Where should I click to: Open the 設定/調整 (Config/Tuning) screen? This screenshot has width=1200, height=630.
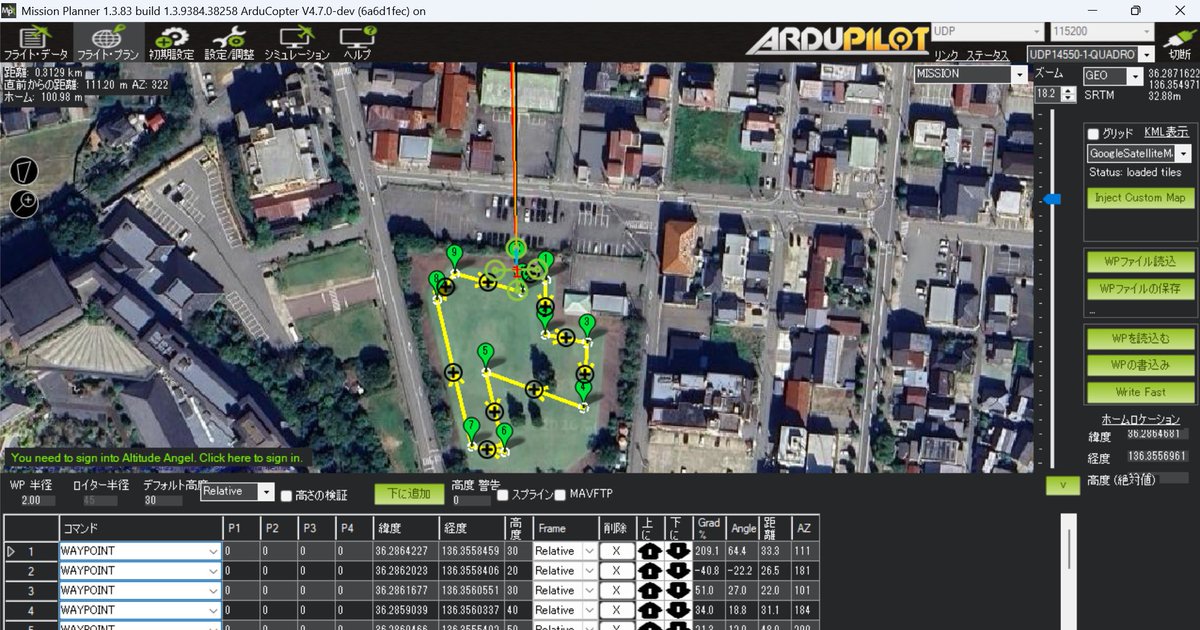click(229, 42)
